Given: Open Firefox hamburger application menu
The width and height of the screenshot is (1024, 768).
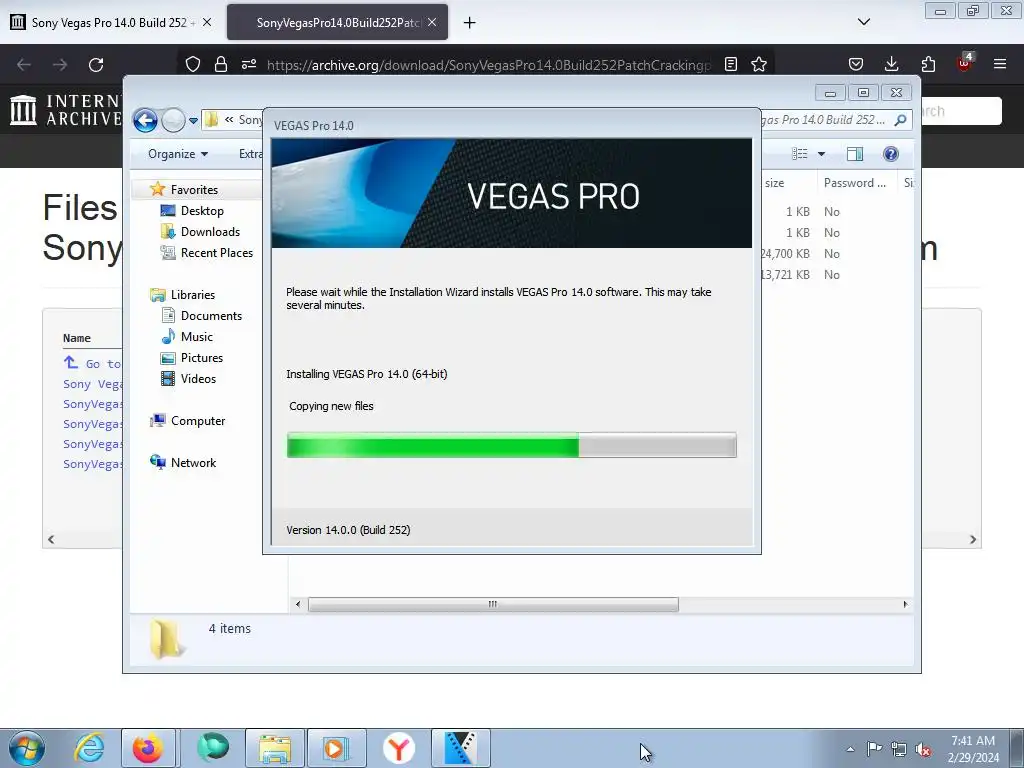Looking at the screenshot, I should tap(1000, 64).
